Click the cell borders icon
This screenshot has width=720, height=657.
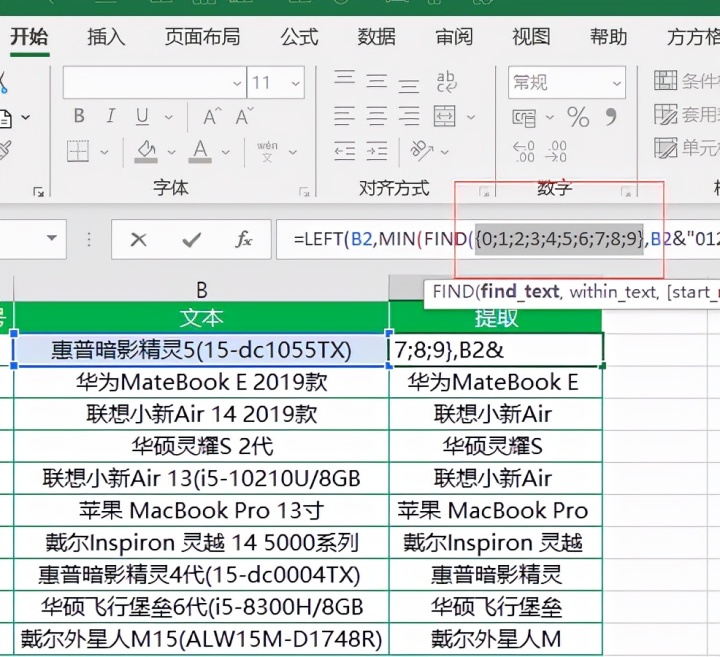[78, 151]
